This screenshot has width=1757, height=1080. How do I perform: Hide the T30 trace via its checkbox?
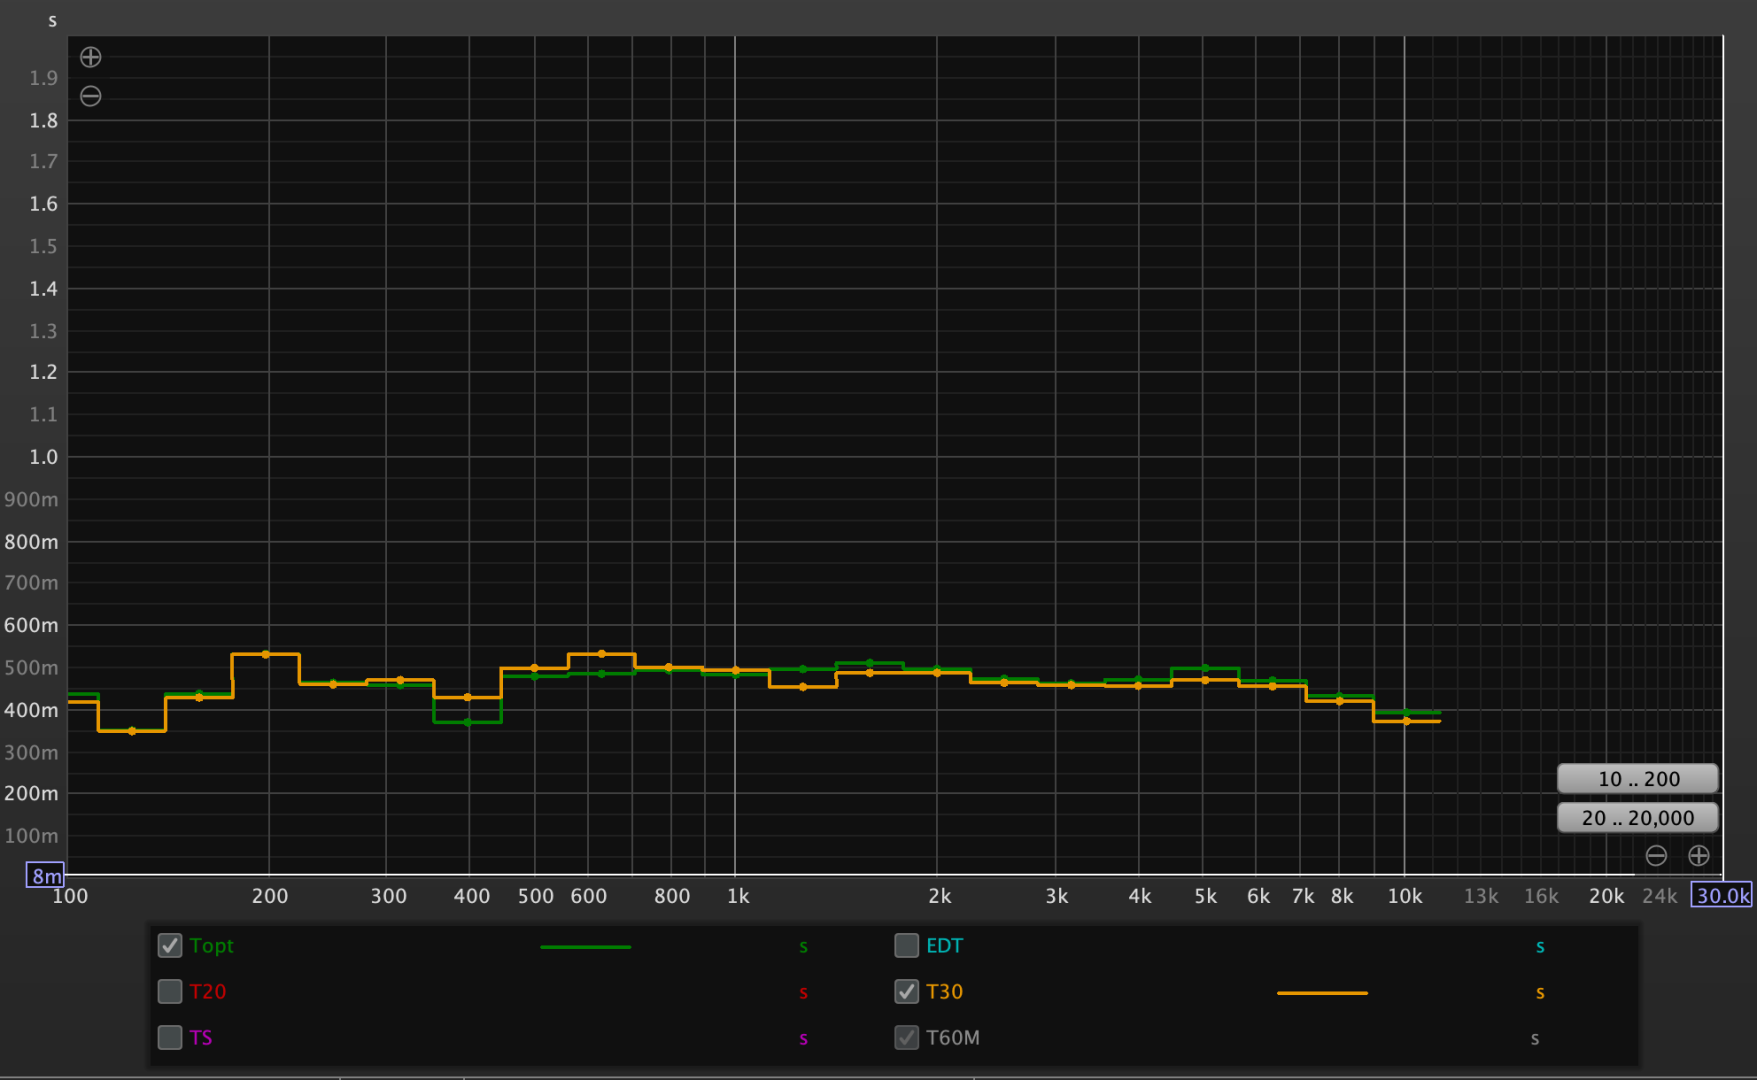pyautogui.click(x=907, y=992)
